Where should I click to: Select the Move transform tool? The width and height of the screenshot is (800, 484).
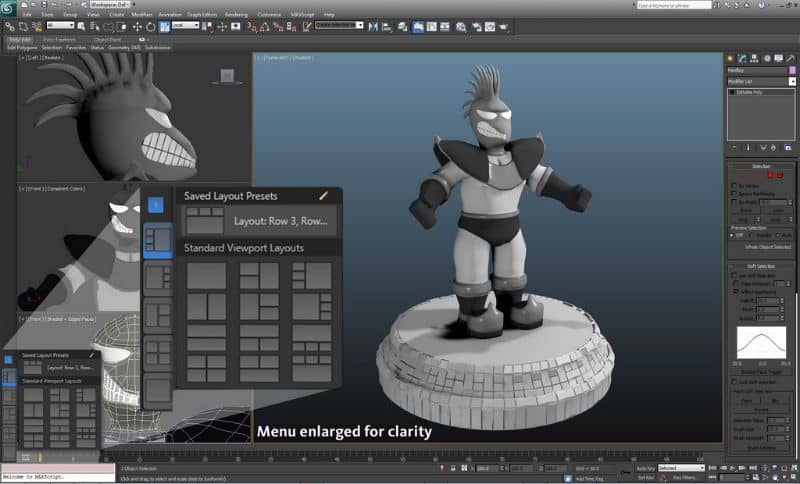138,26
